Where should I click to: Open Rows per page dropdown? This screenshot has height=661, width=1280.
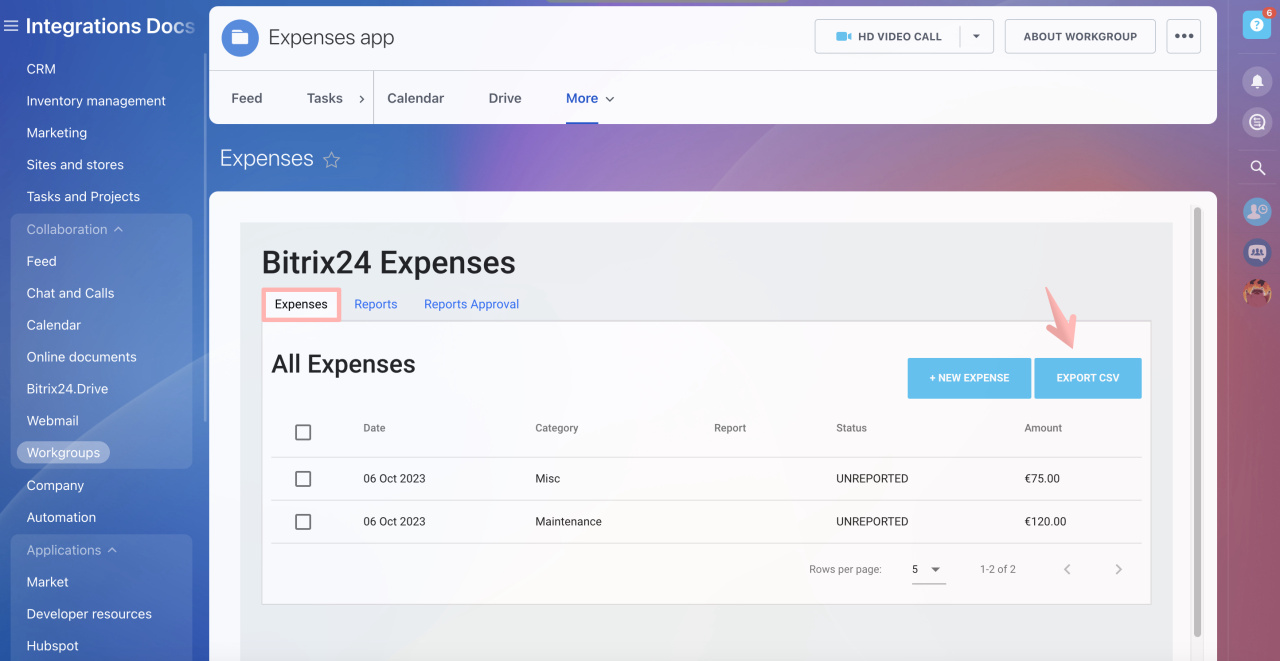[x=928, y=569]
